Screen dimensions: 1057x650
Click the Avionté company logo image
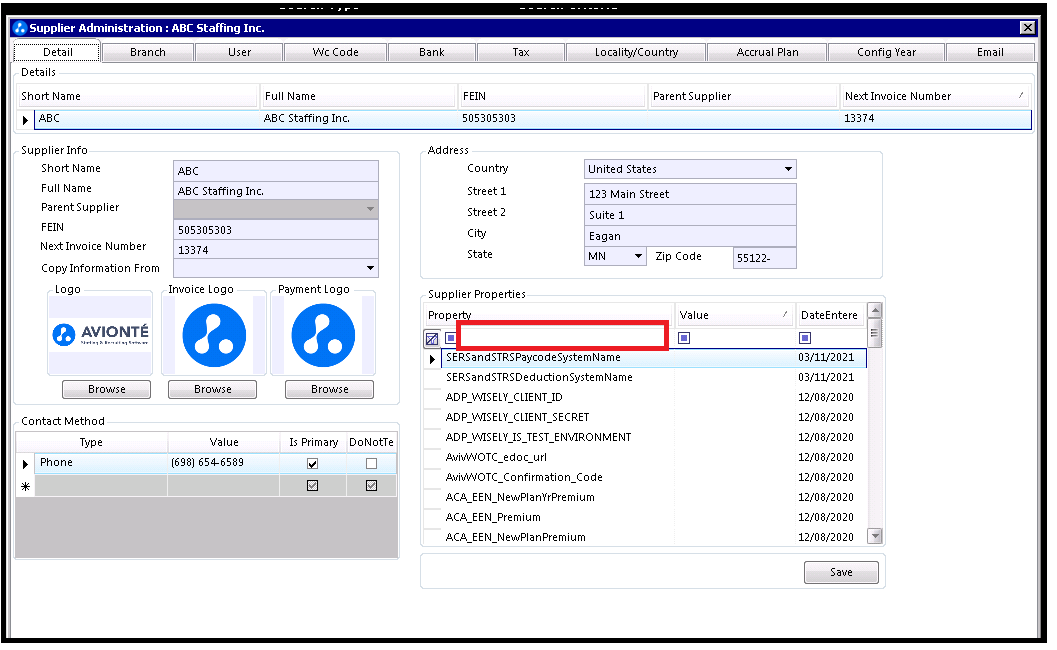100,334
